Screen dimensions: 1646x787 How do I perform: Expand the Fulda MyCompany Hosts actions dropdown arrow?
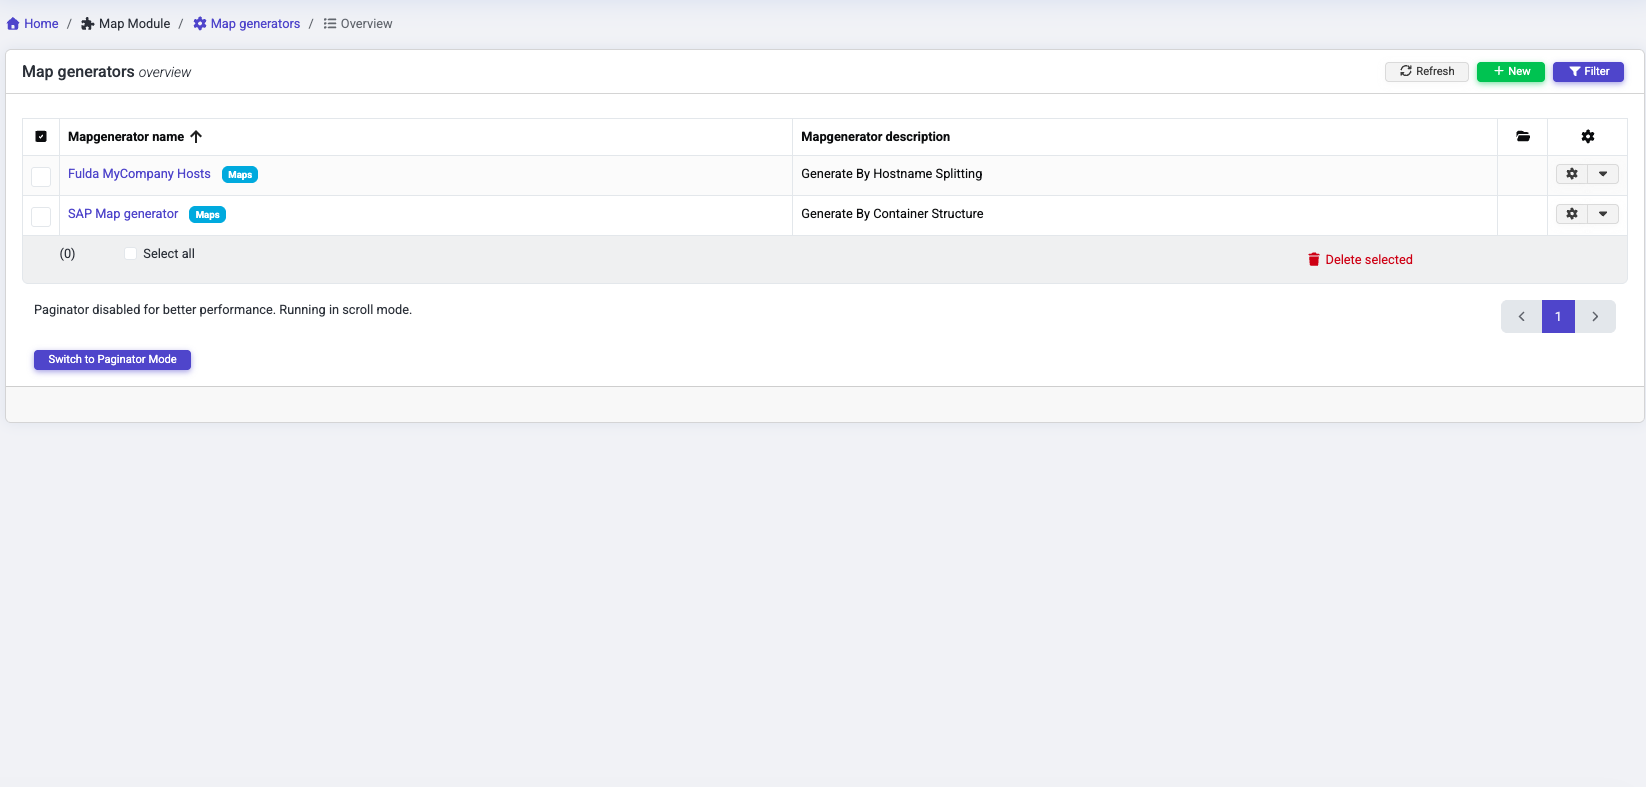[1602, 174]
